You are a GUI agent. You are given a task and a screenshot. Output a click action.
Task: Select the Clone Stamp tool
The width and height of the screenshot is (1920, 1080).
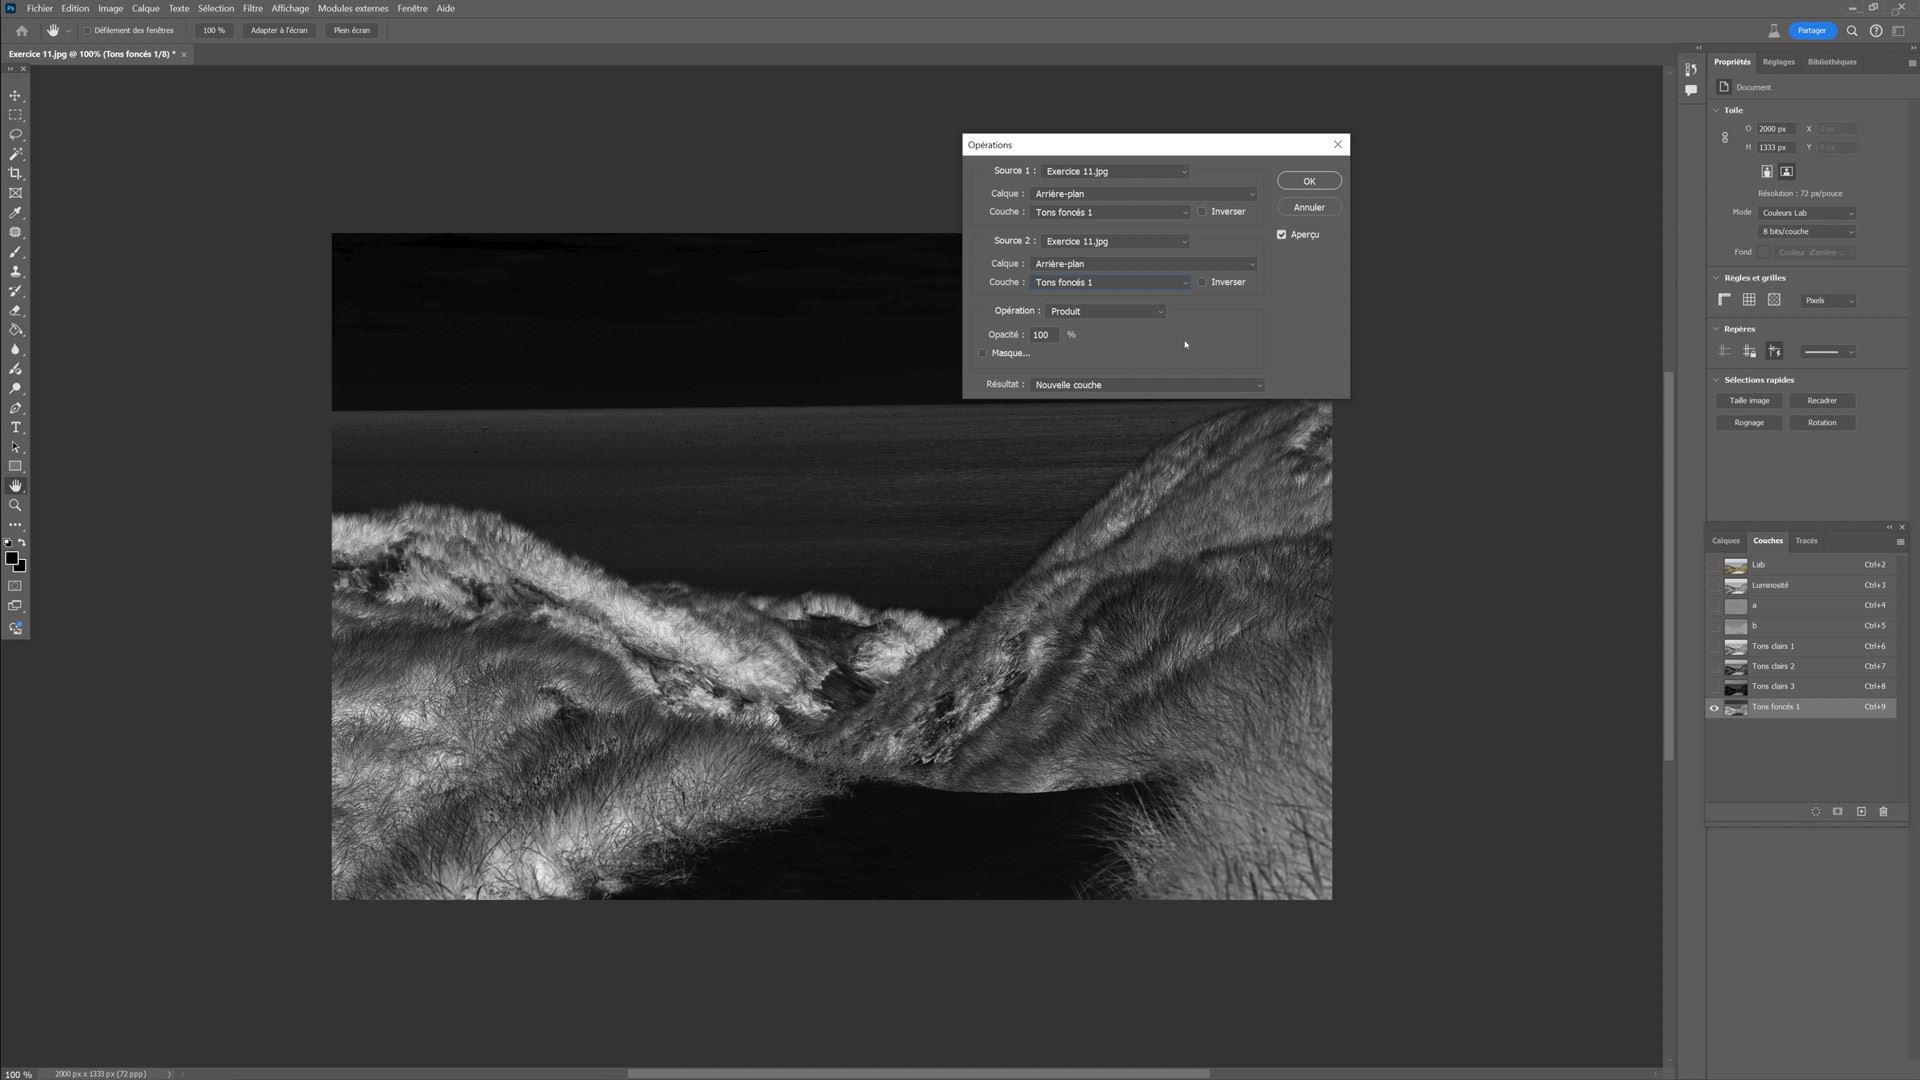15,271
